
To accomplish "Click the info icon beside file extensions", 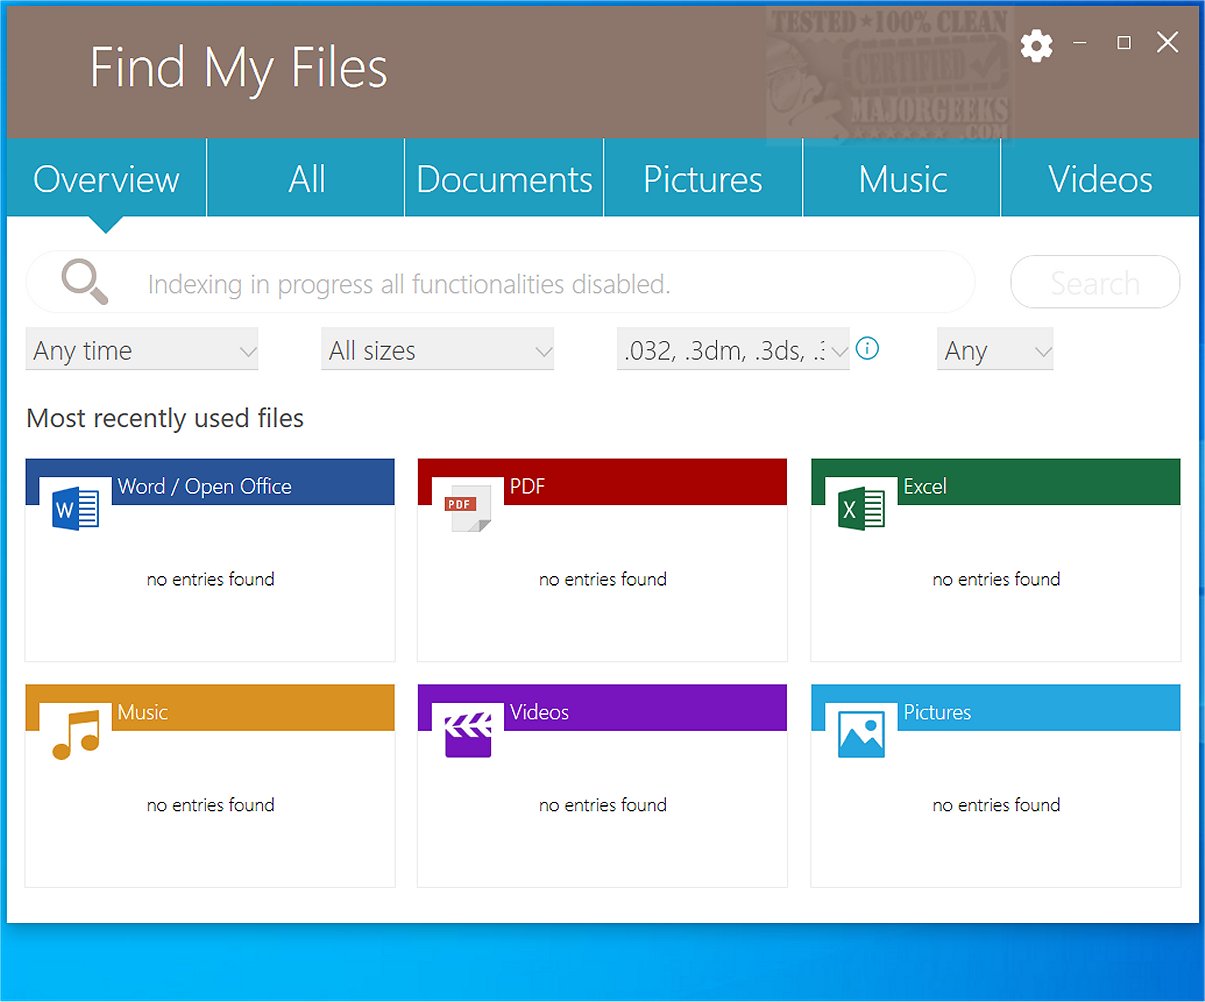I will click(867, 349).
